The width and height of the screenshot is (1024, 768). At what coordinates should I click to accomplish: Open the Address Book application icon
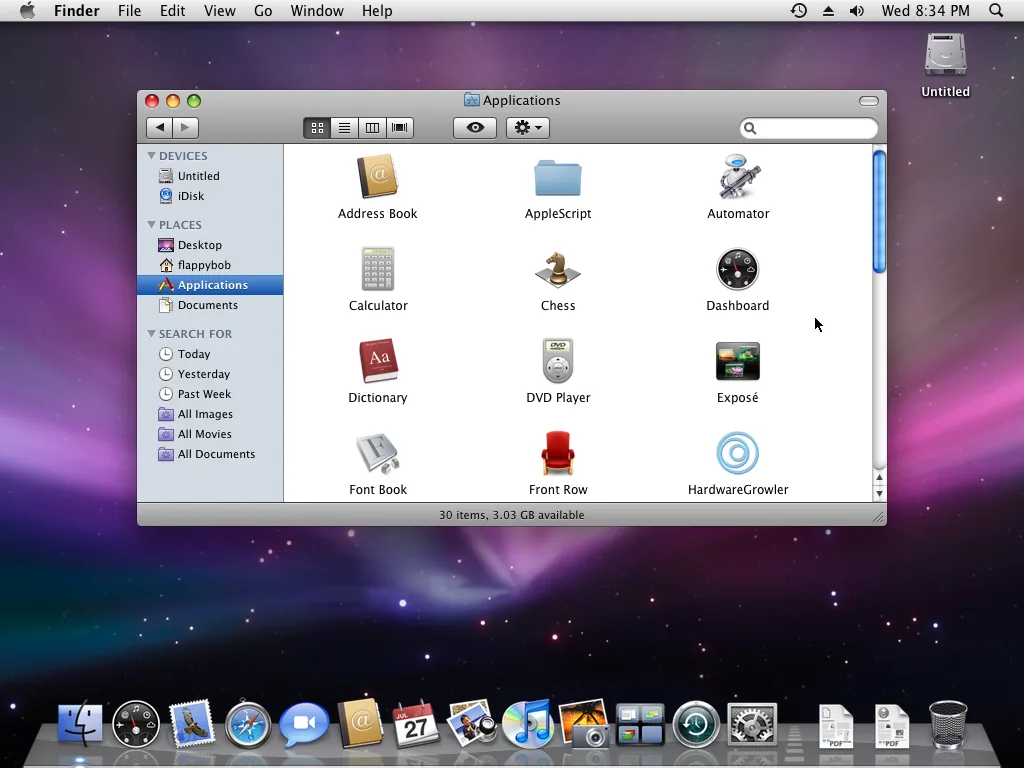tap(377, 176)
